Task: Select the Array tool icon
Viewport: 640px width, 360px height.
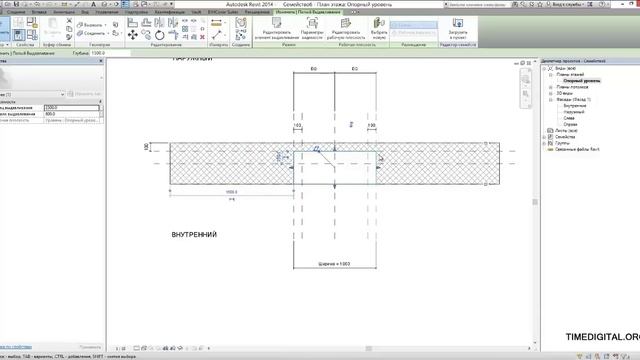Action: pyautogui.click(x=185, y=29)
